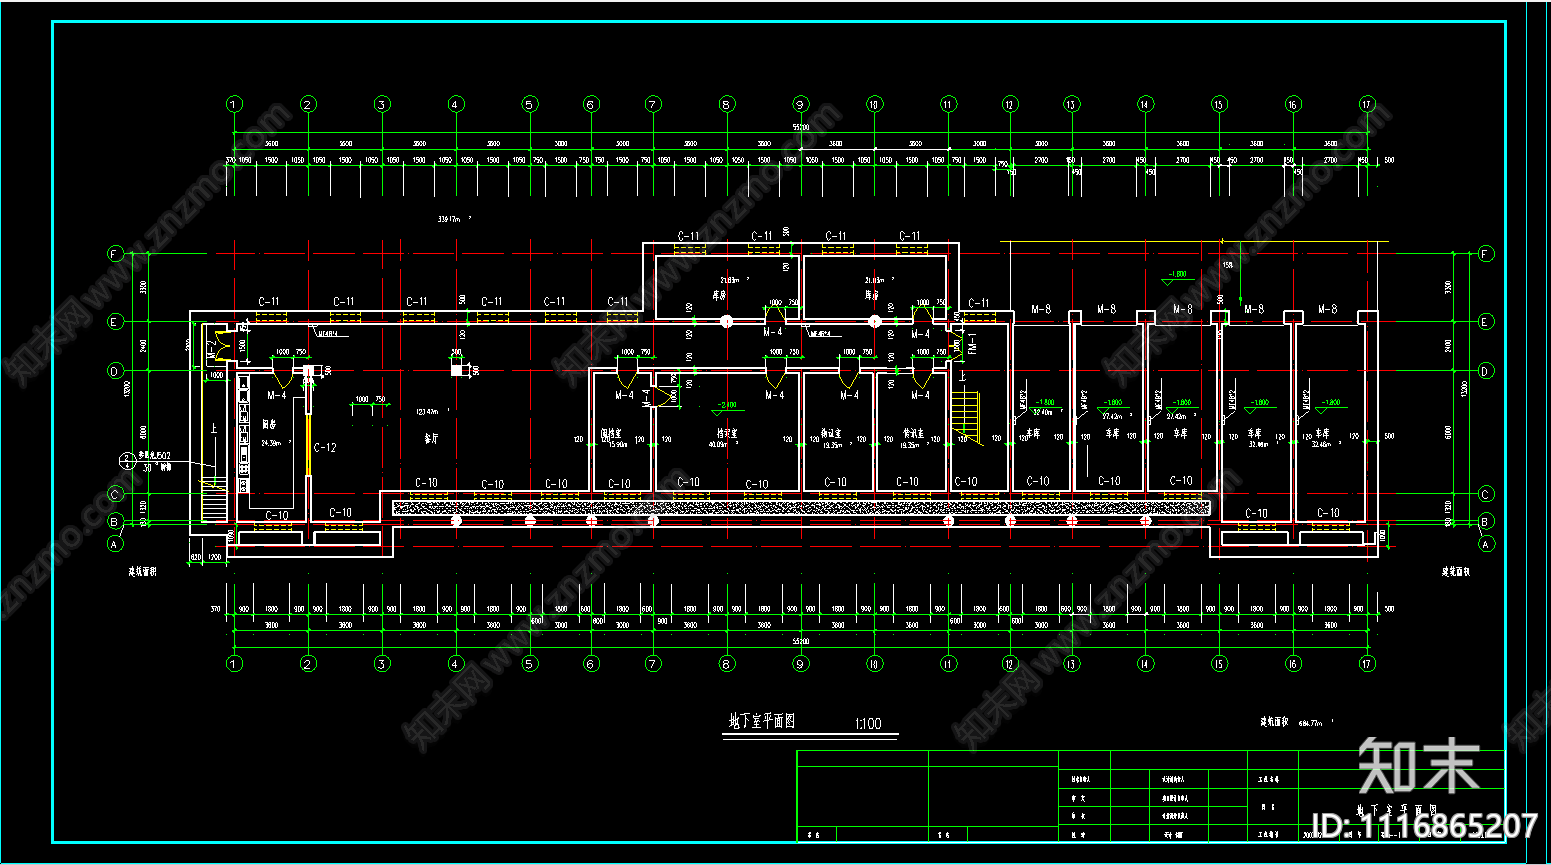The image size is (1551, 865).
Task: Select the C-12 window label
Action: 325,448
